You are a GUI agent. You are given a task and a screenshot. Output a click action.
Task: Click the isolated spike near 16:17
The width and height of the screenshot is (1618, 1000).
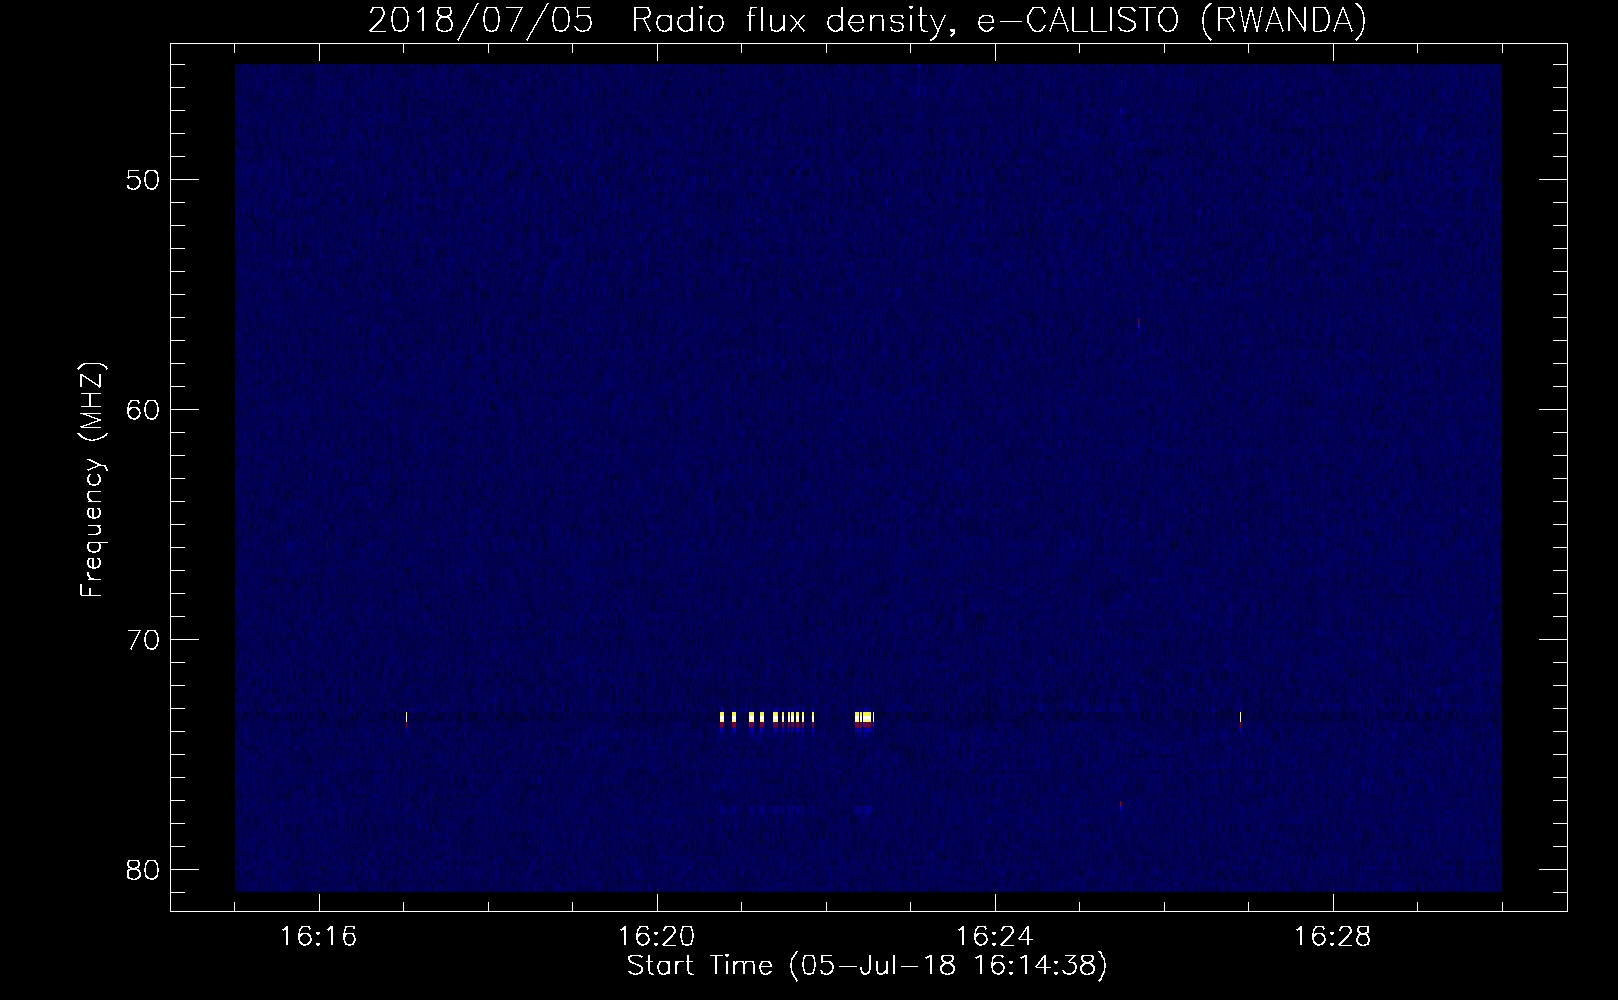[x=407, y=720]
